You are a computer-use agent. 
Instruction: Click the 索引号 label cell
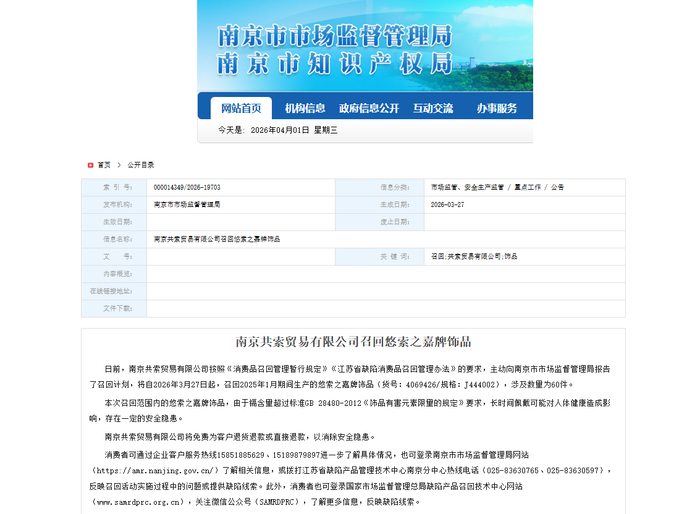(x=114, y=188)
